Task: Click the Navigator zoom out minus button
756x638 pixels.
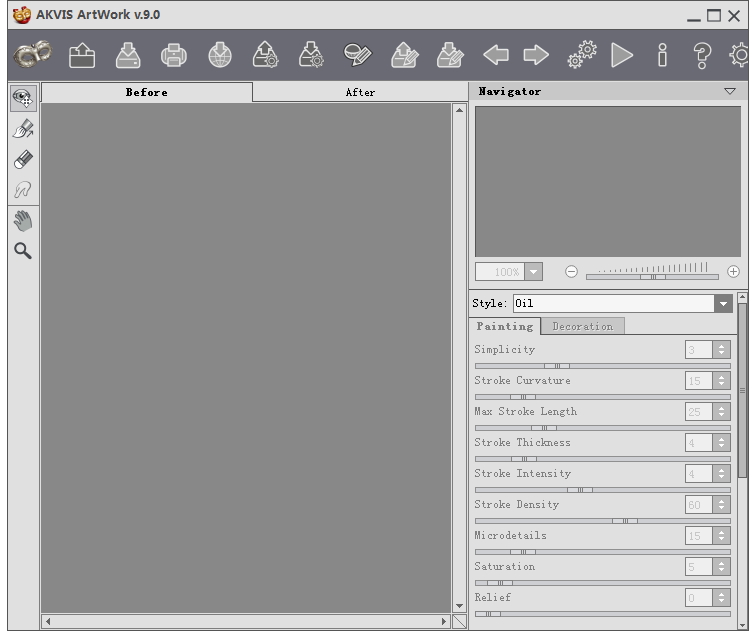Action: [571, 272]
